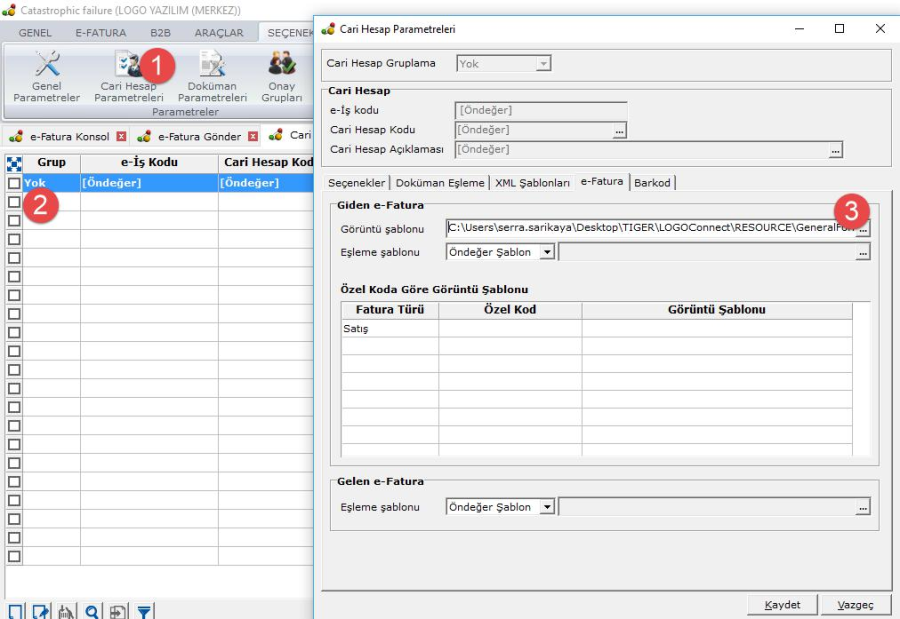Open Giden e-Fatura Öndeğer Şablon dropdown
The height and width of the screenshot is (619, 900).
coord(547,252)
